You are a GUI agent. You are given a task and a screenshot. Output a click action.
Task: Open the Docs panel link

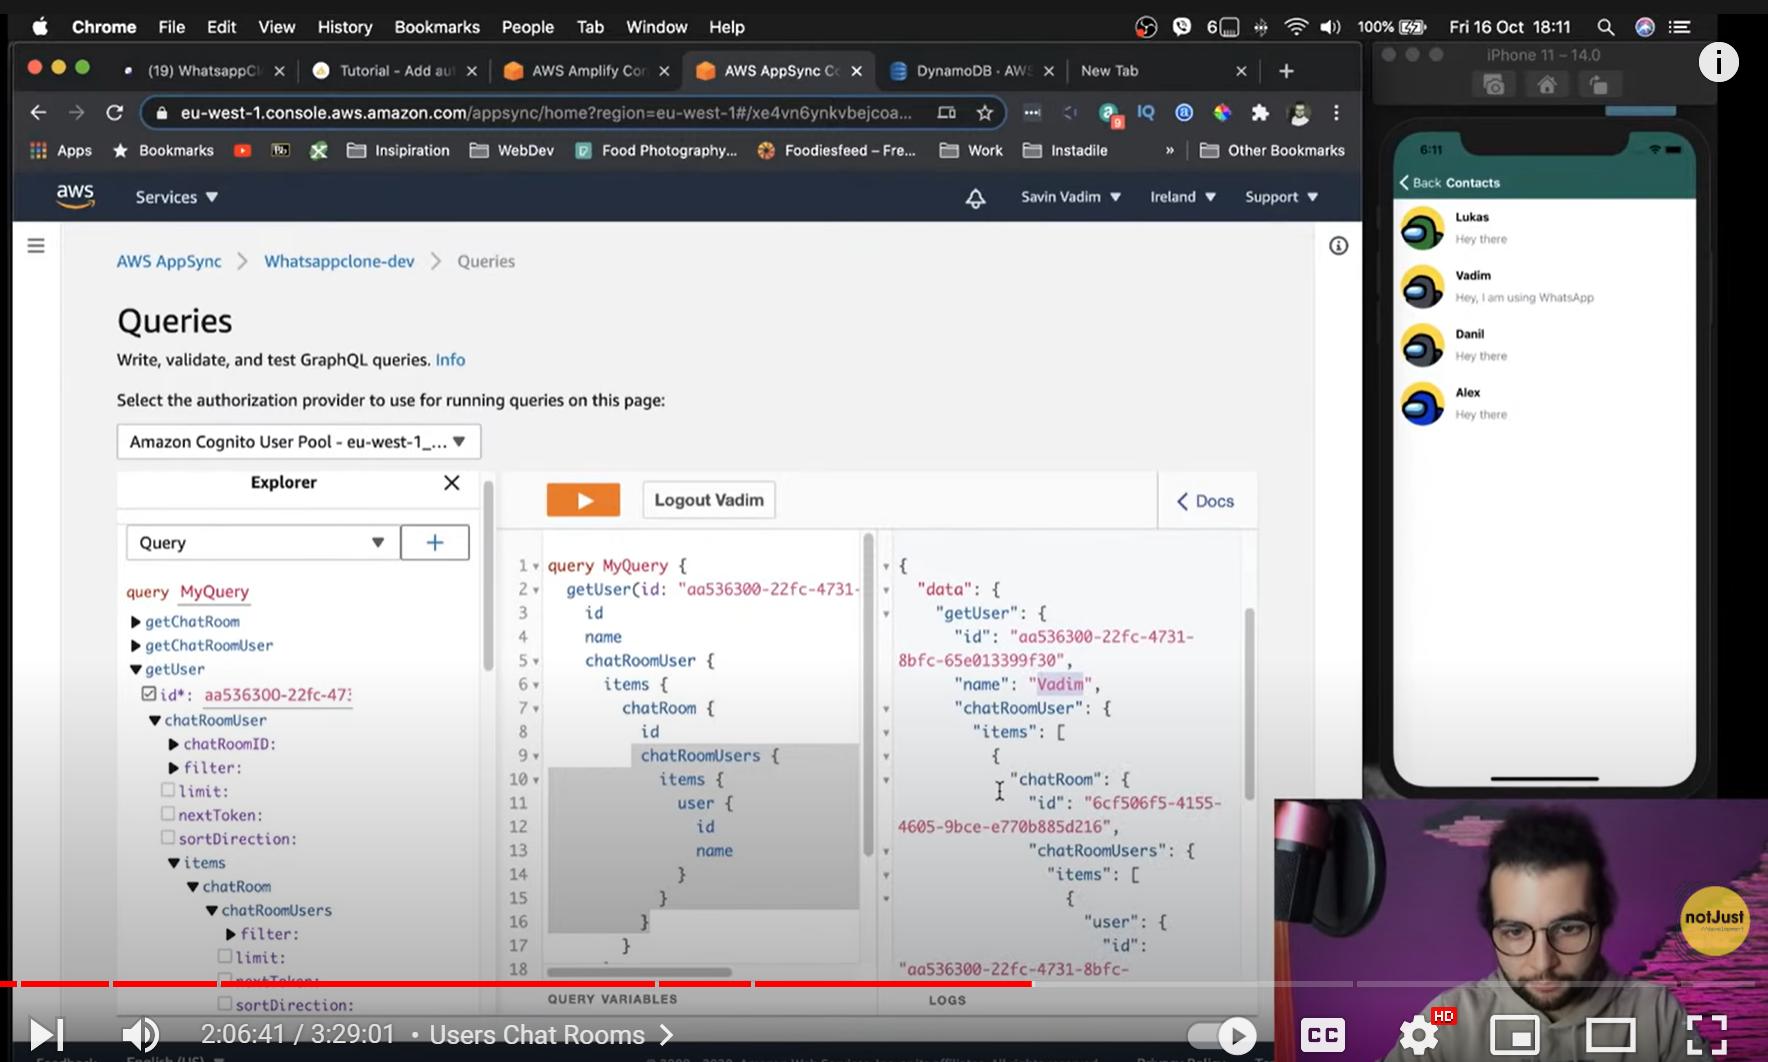point(1205,501)
